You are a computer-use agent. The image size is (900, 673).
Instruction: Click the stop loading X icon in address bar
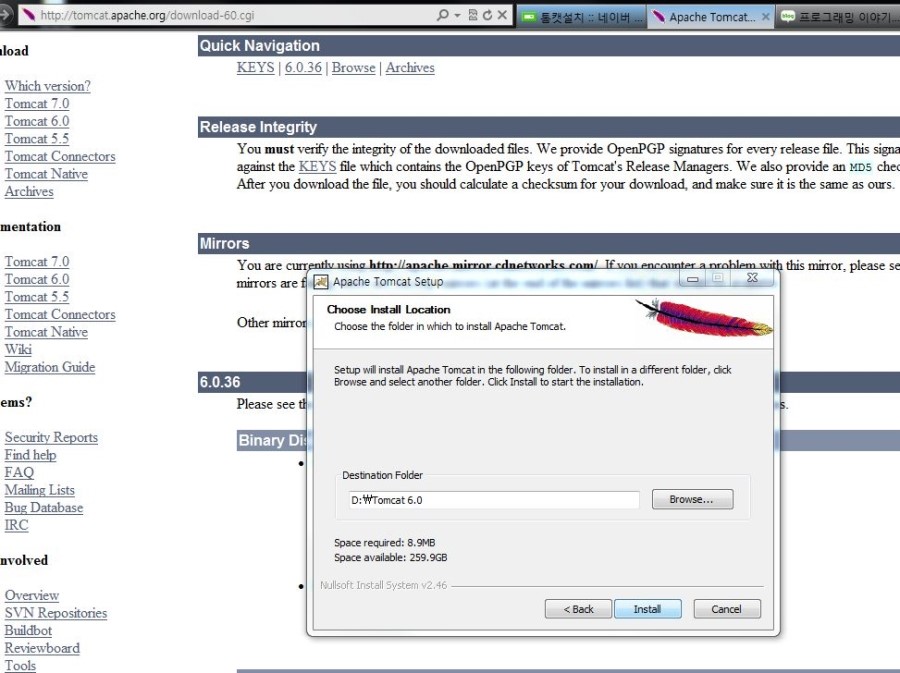(502, 15)
